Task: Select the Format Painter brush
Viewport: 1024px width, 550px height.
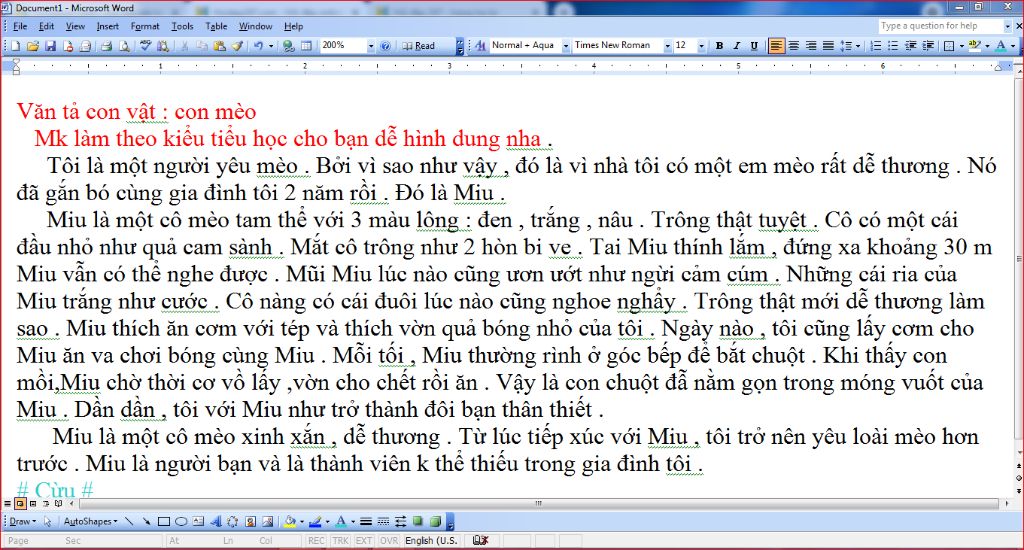Action: click(237, 46)
